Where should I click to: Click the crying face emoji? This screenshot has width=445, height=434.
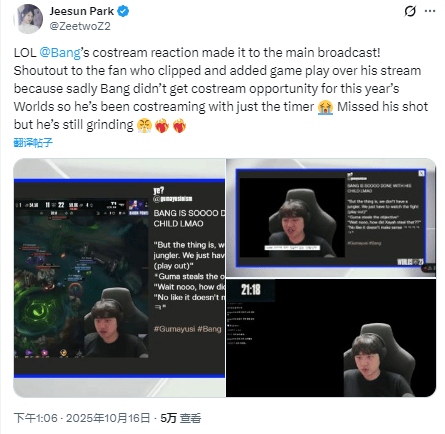[x=325, y=107]
